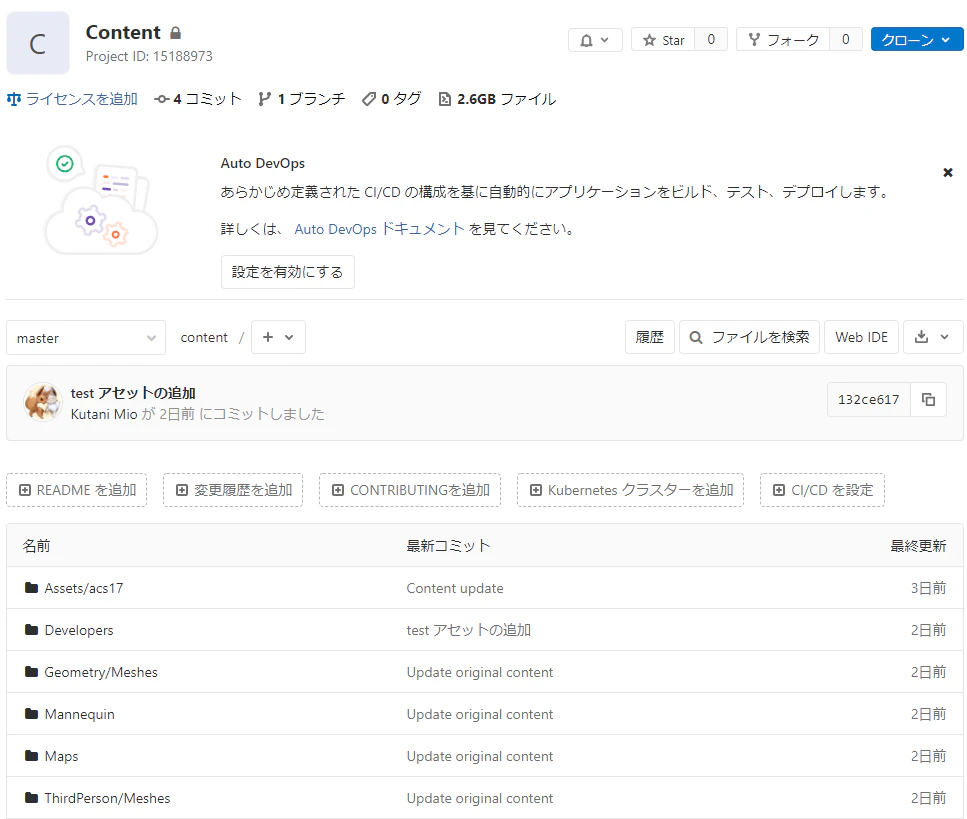Image resolution: width=967 pixels, height=819 pixels.
Task: Star the Content project
Action: point(663,40)
